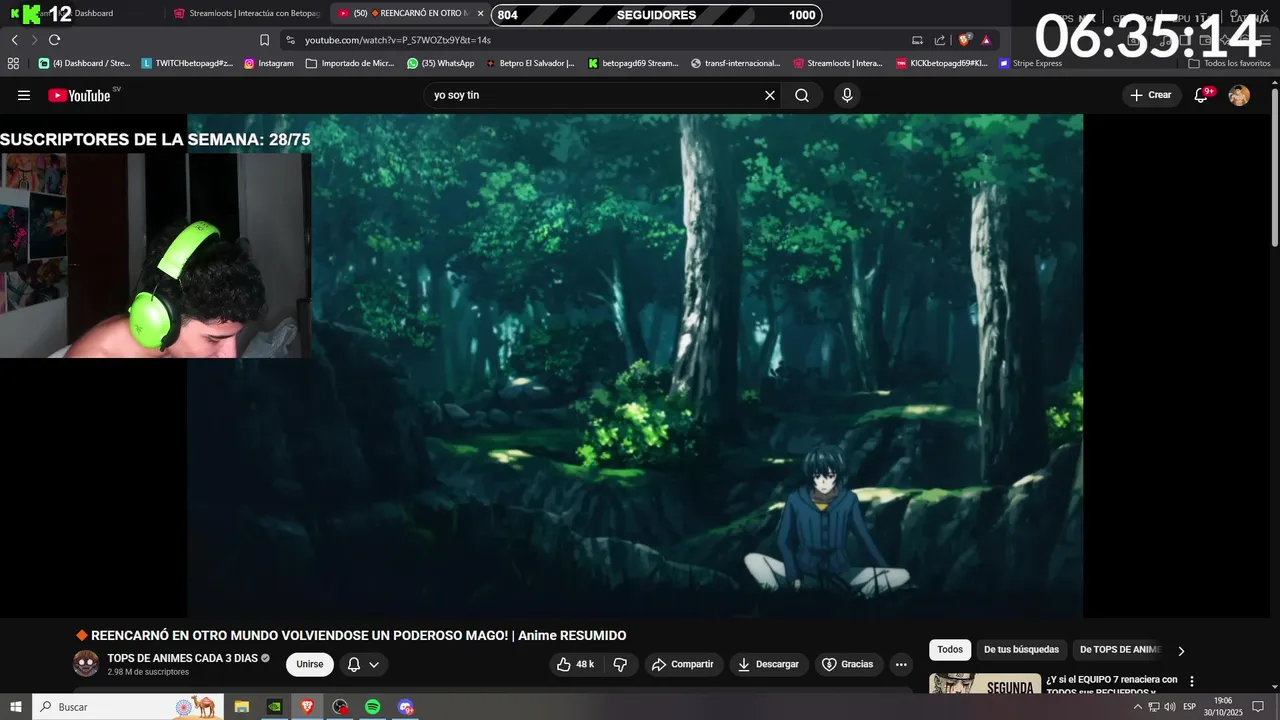Activate voice search microphone

847,95
